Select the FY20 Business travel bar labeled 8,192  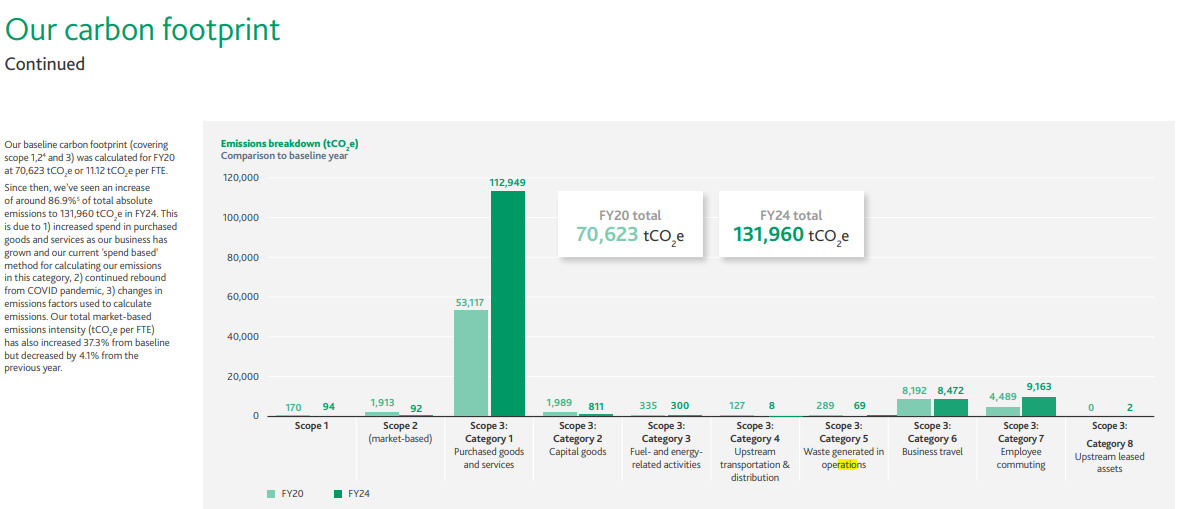click(914, 407)
